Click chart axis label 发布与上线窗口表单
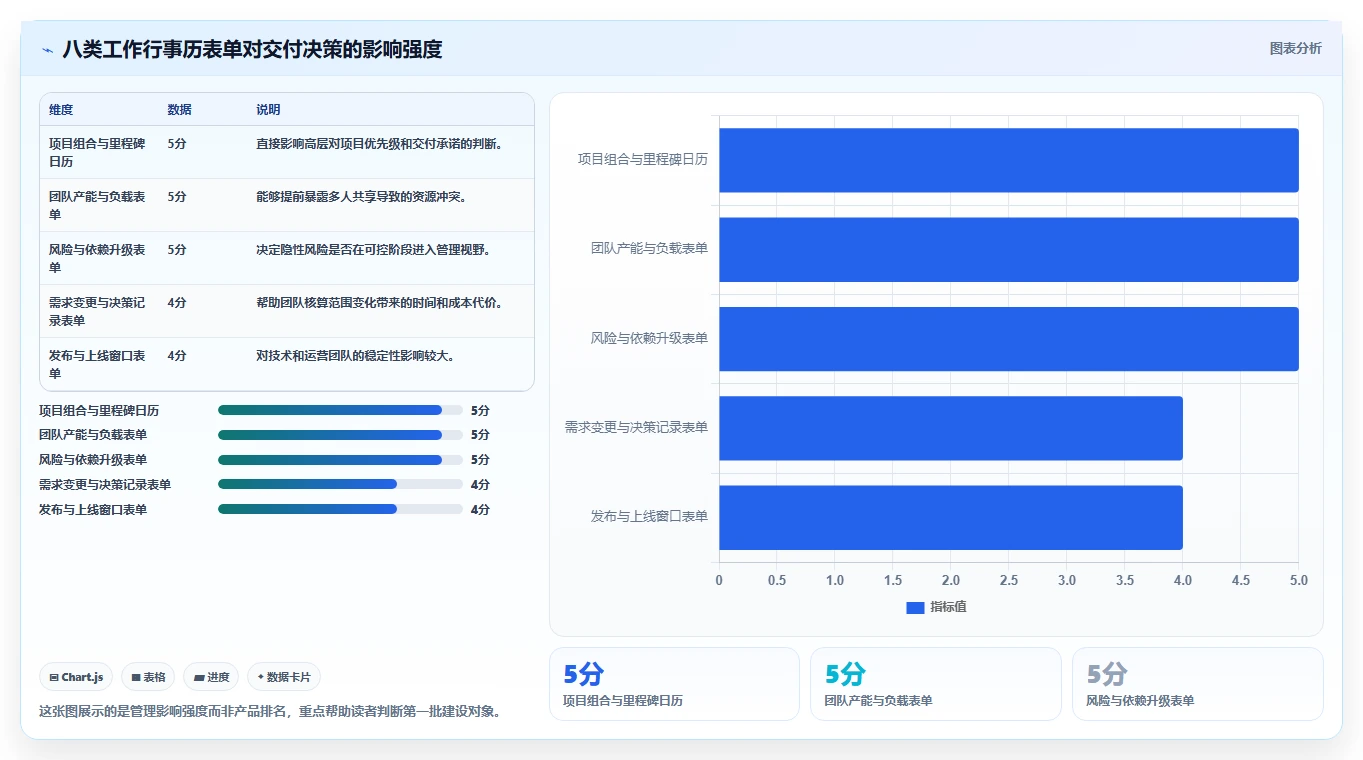 (649, 516)
